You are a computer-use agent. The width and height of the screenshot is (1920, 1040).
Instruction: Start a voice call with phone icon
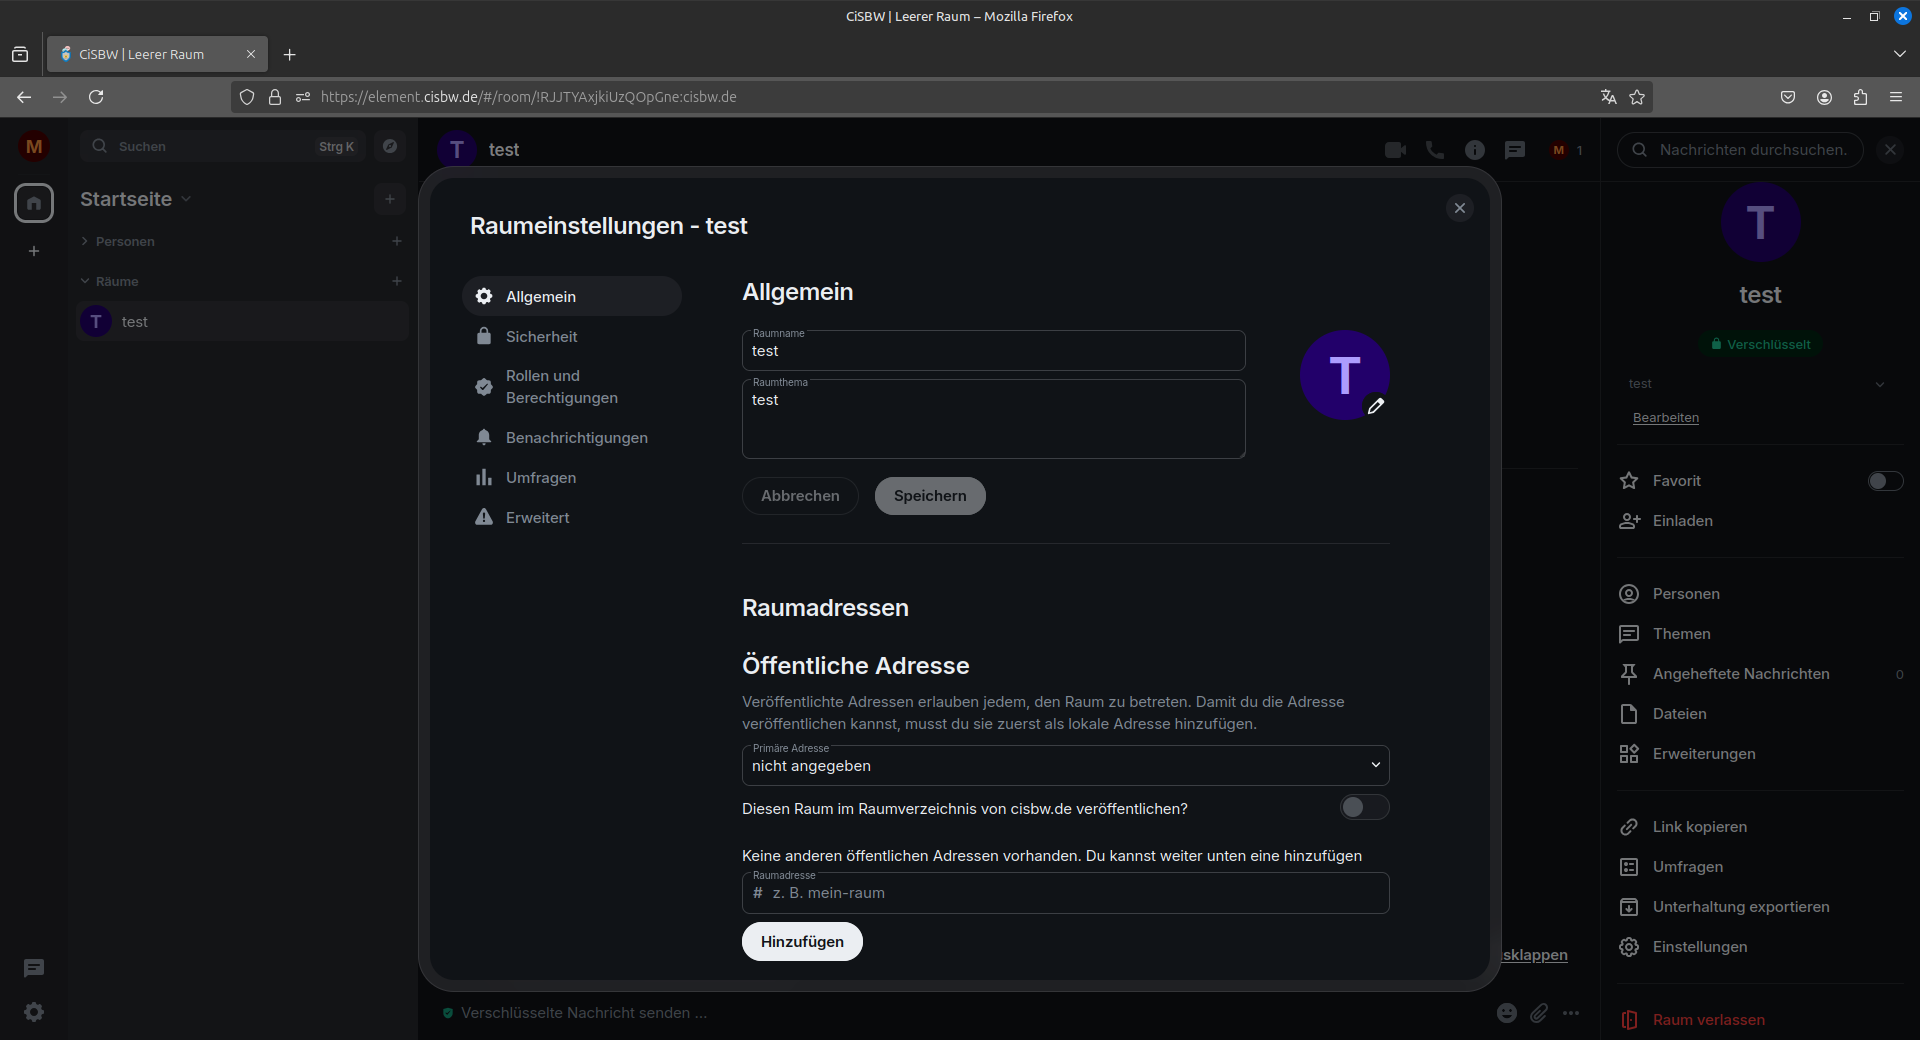point(1435,150)
